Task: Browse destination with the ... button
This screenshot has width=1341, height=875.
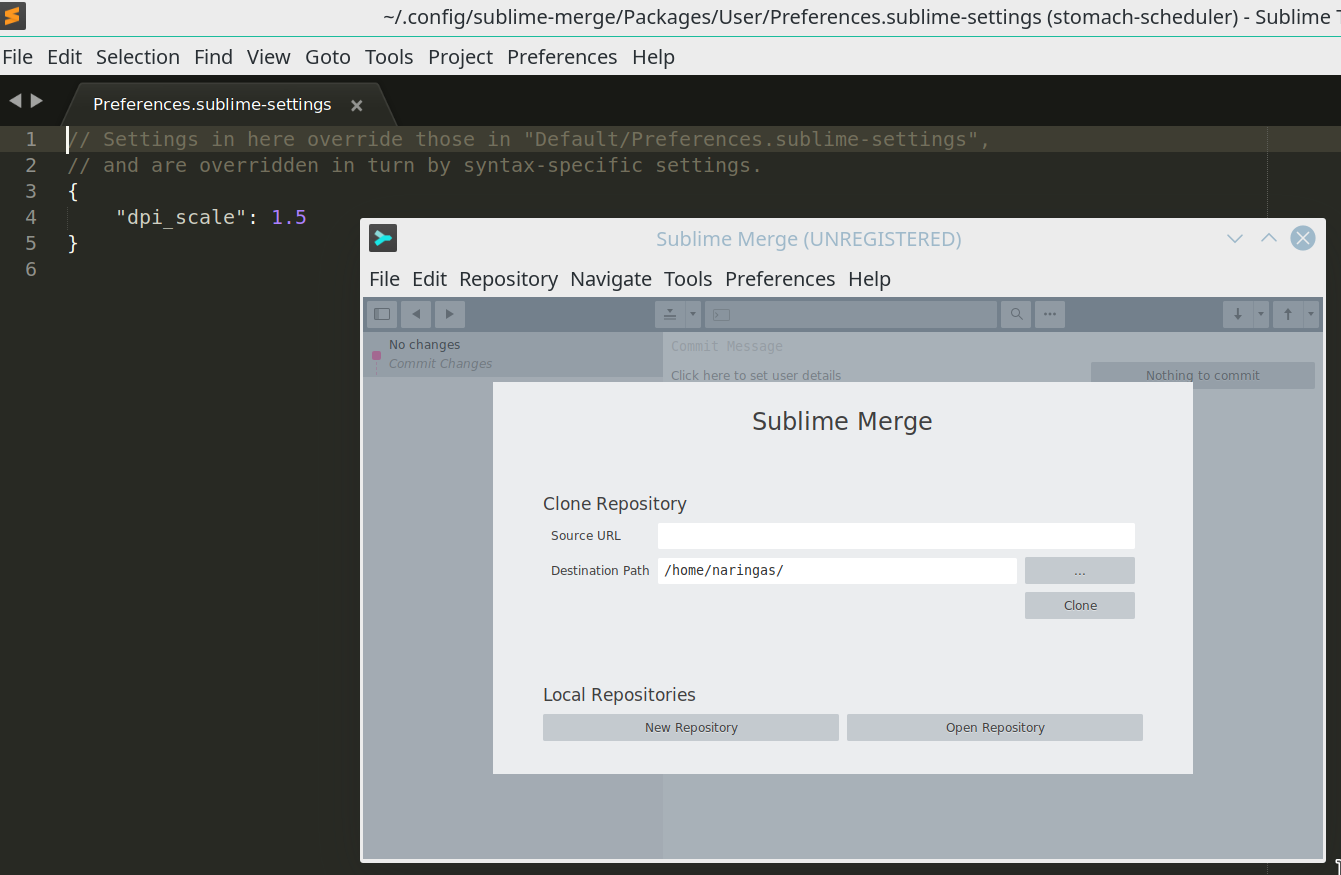Action: 1079,570
